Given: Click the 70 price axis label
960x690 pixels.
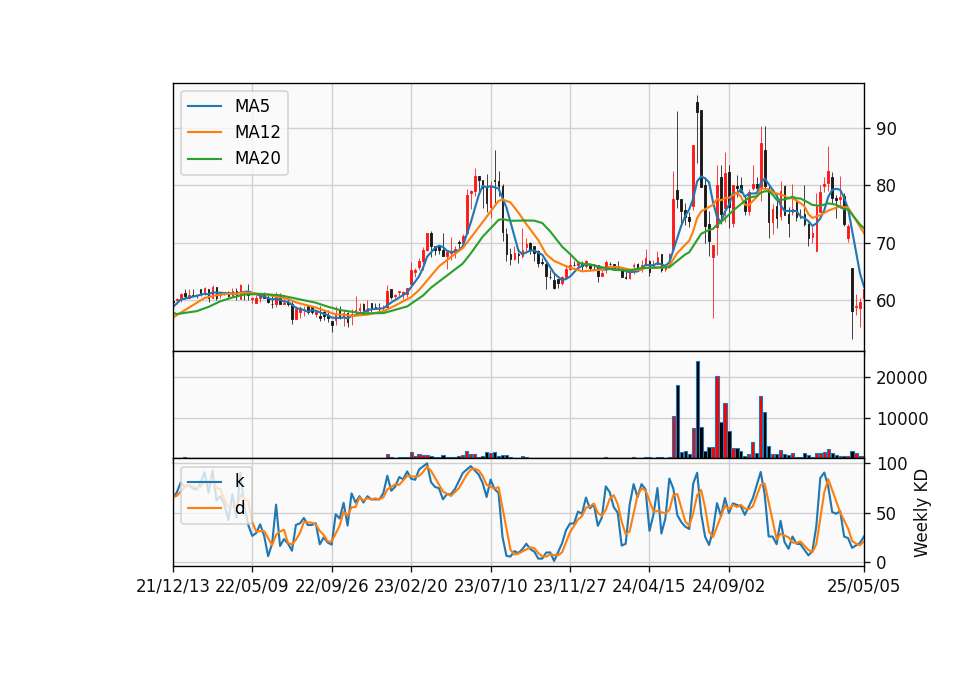Looking at the screenshot, I should [x=887, y=244].
